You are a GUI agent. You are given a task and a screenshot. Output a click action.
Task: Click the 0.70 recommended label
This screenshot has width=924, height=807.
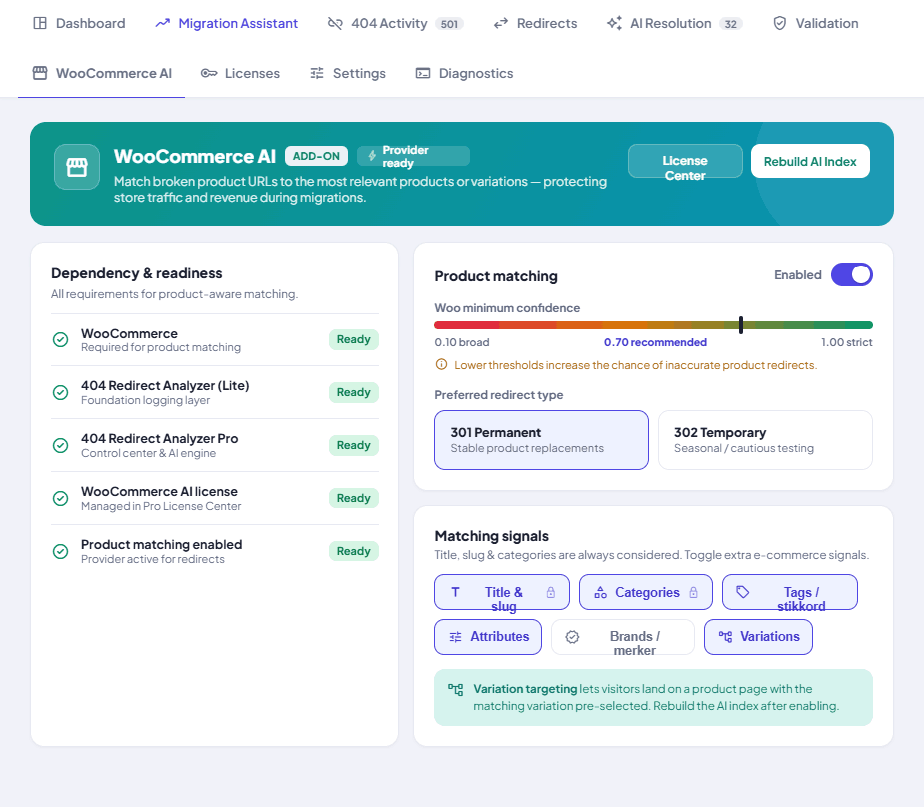tap(655, 342)
